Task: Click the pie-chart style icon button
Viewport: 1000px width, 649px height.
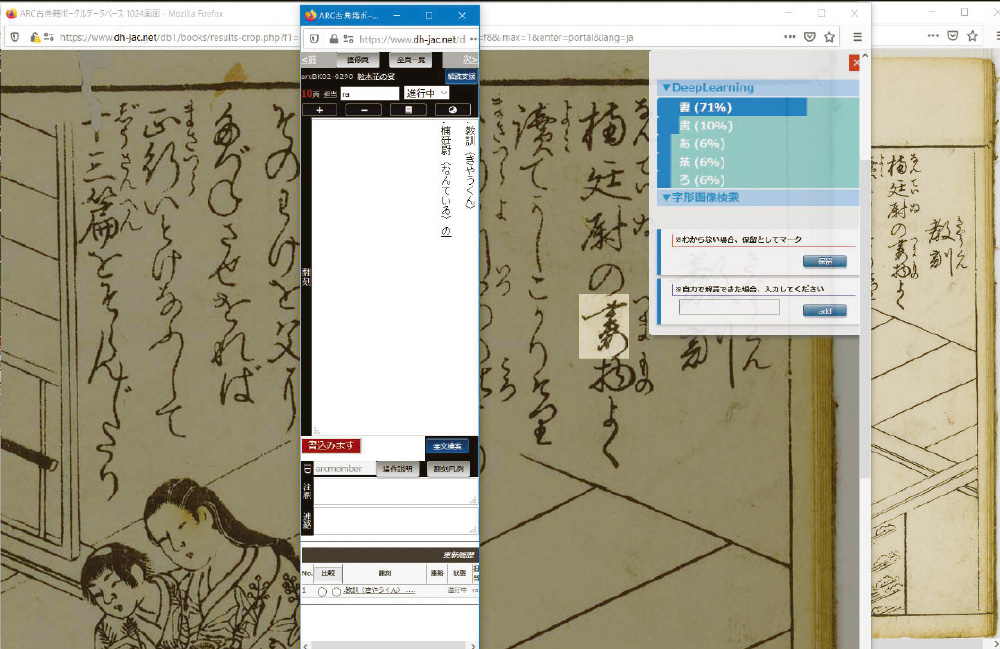Action: (453, 110)
